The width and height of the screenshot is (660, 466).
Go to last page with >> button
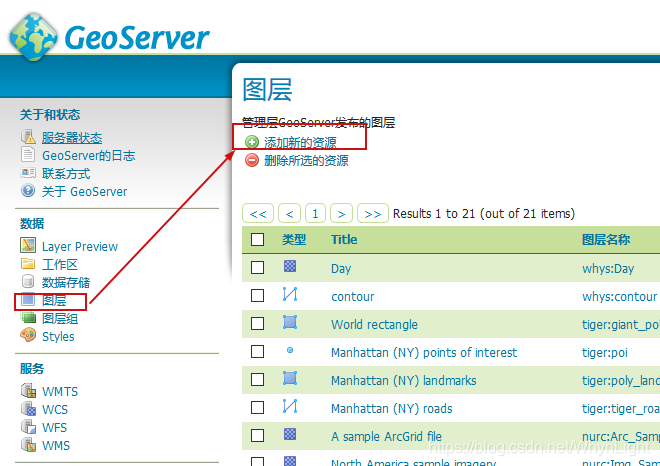[x=373, y=213]
